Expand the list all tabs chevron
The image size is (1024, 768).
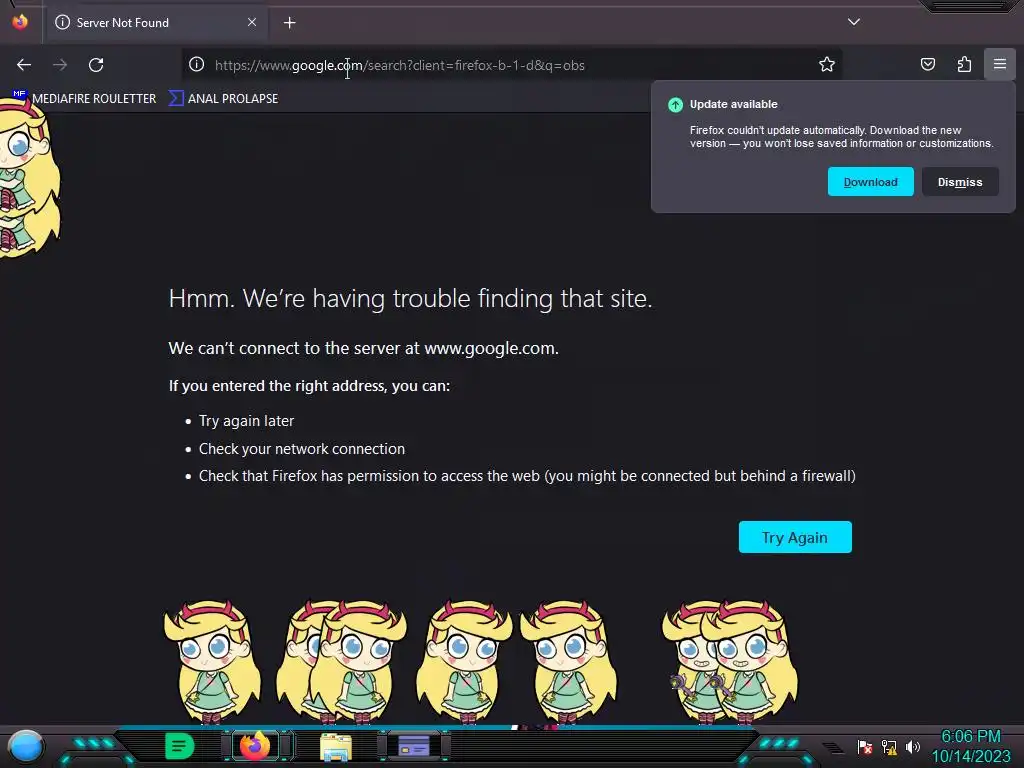tap(854, 22)
